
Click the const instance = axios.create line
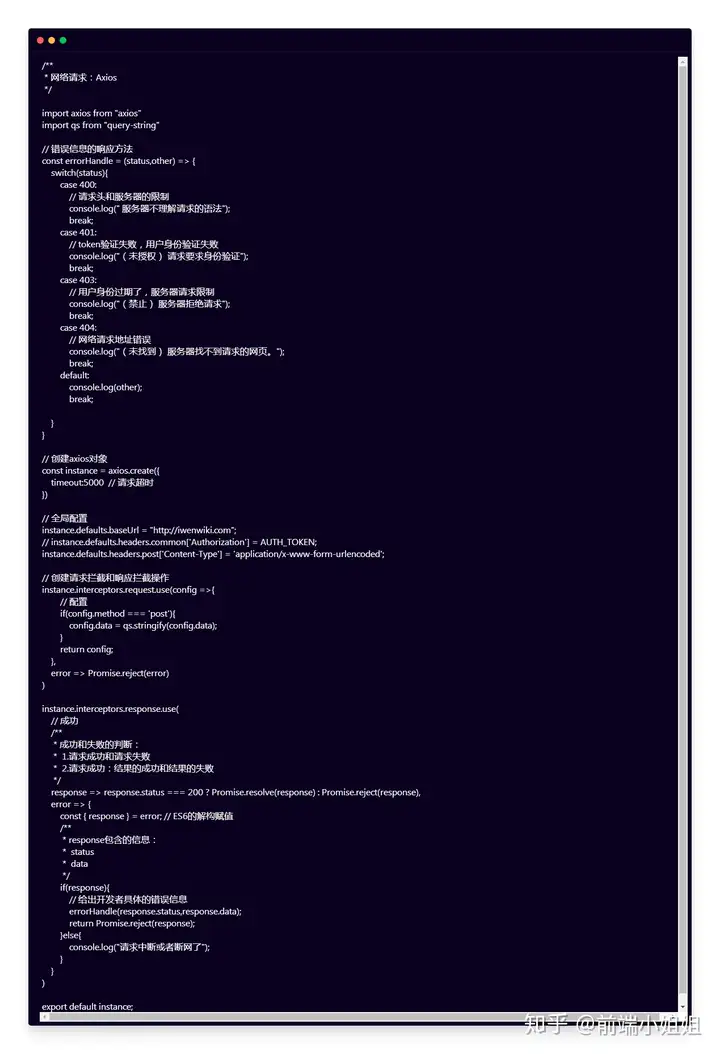[x=101, y=471]
